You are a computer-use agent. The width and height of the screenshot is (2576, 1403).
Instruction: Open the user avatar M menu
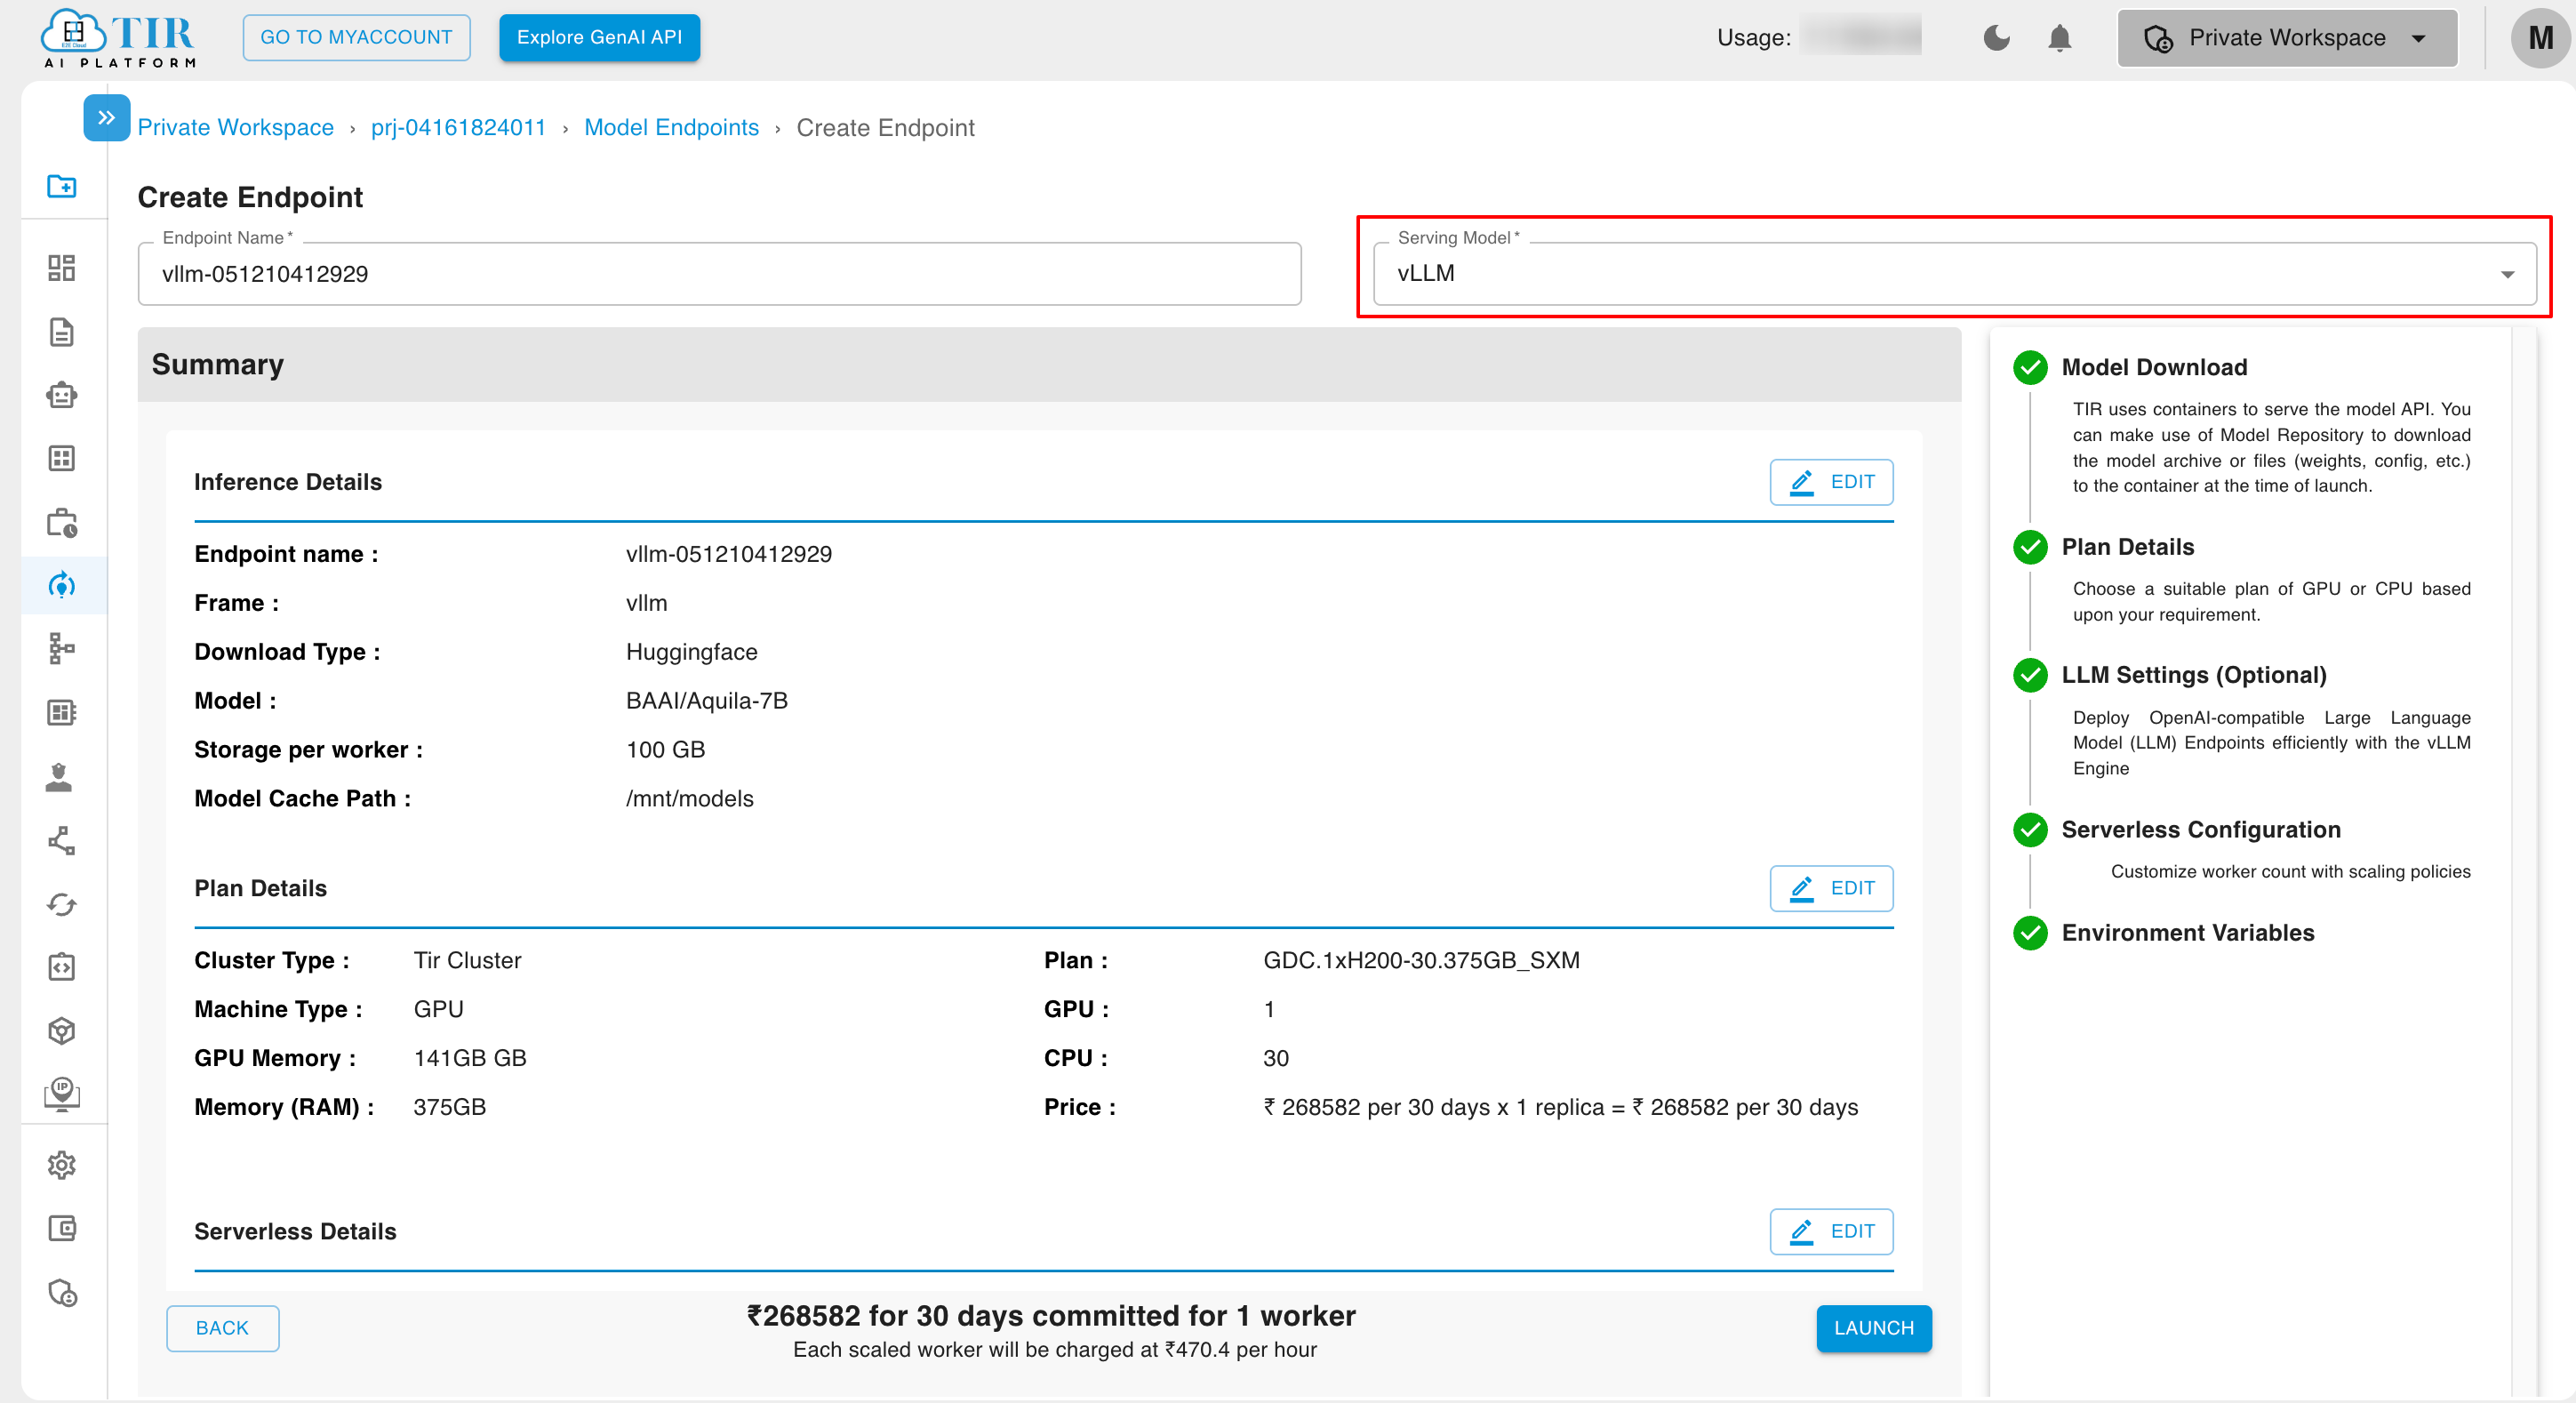point(2540,38)
